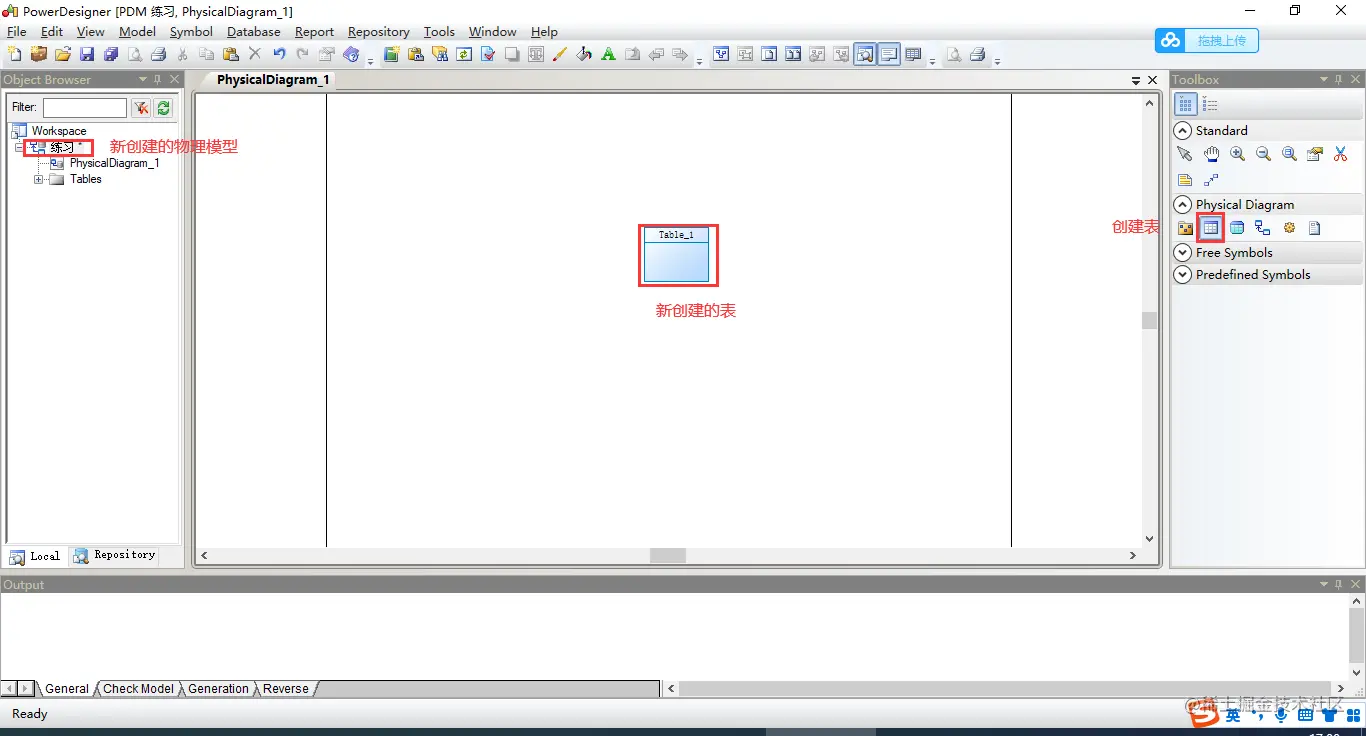Viewport: 1366px width, 736px height.
Task: Save the model with the floppy disk icon
Action: point(86,54)
